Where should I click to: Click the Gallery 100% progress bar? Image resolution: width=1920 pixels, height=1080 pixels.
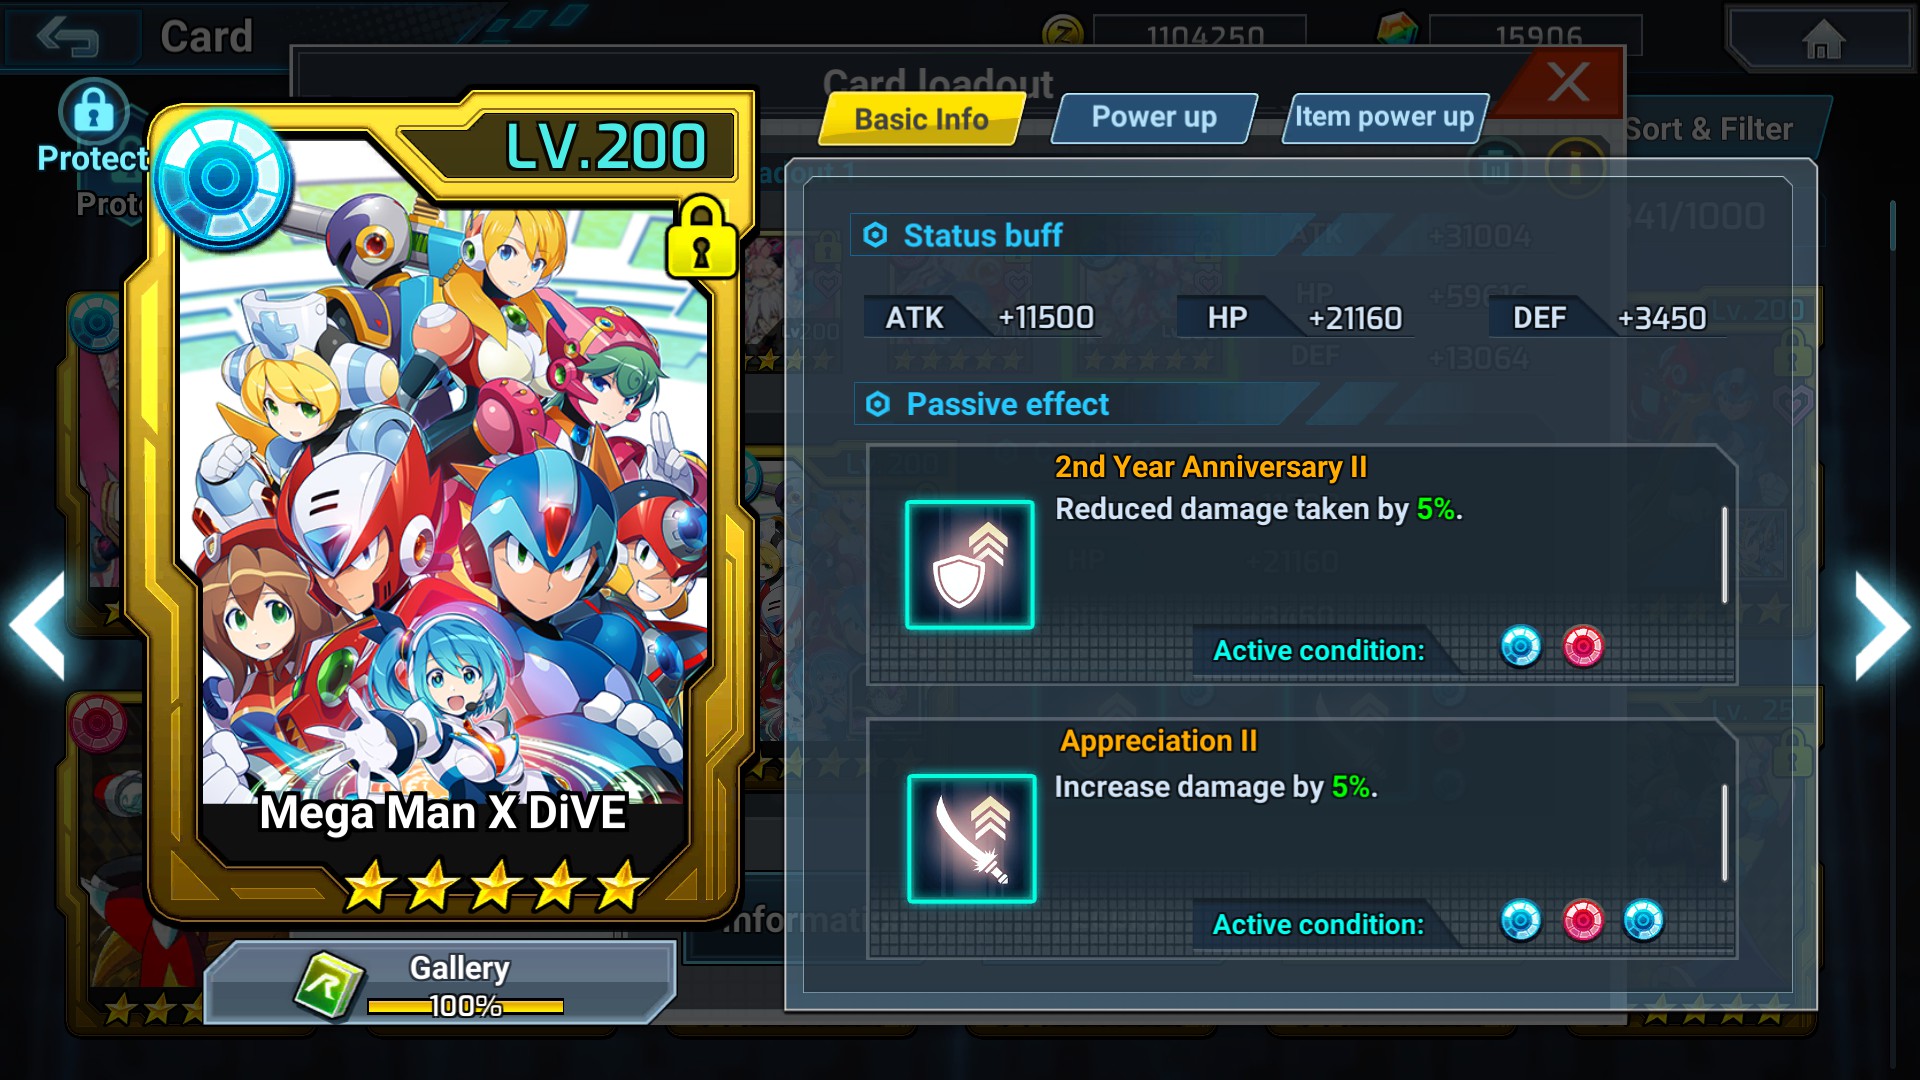click(x=465, y=1006)
